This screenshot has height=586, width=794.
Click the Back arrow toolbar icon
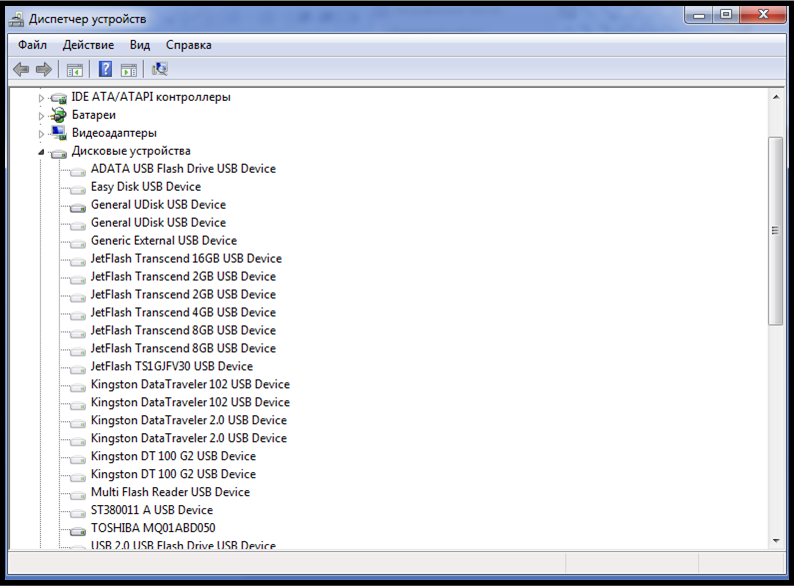coord(21,69)
